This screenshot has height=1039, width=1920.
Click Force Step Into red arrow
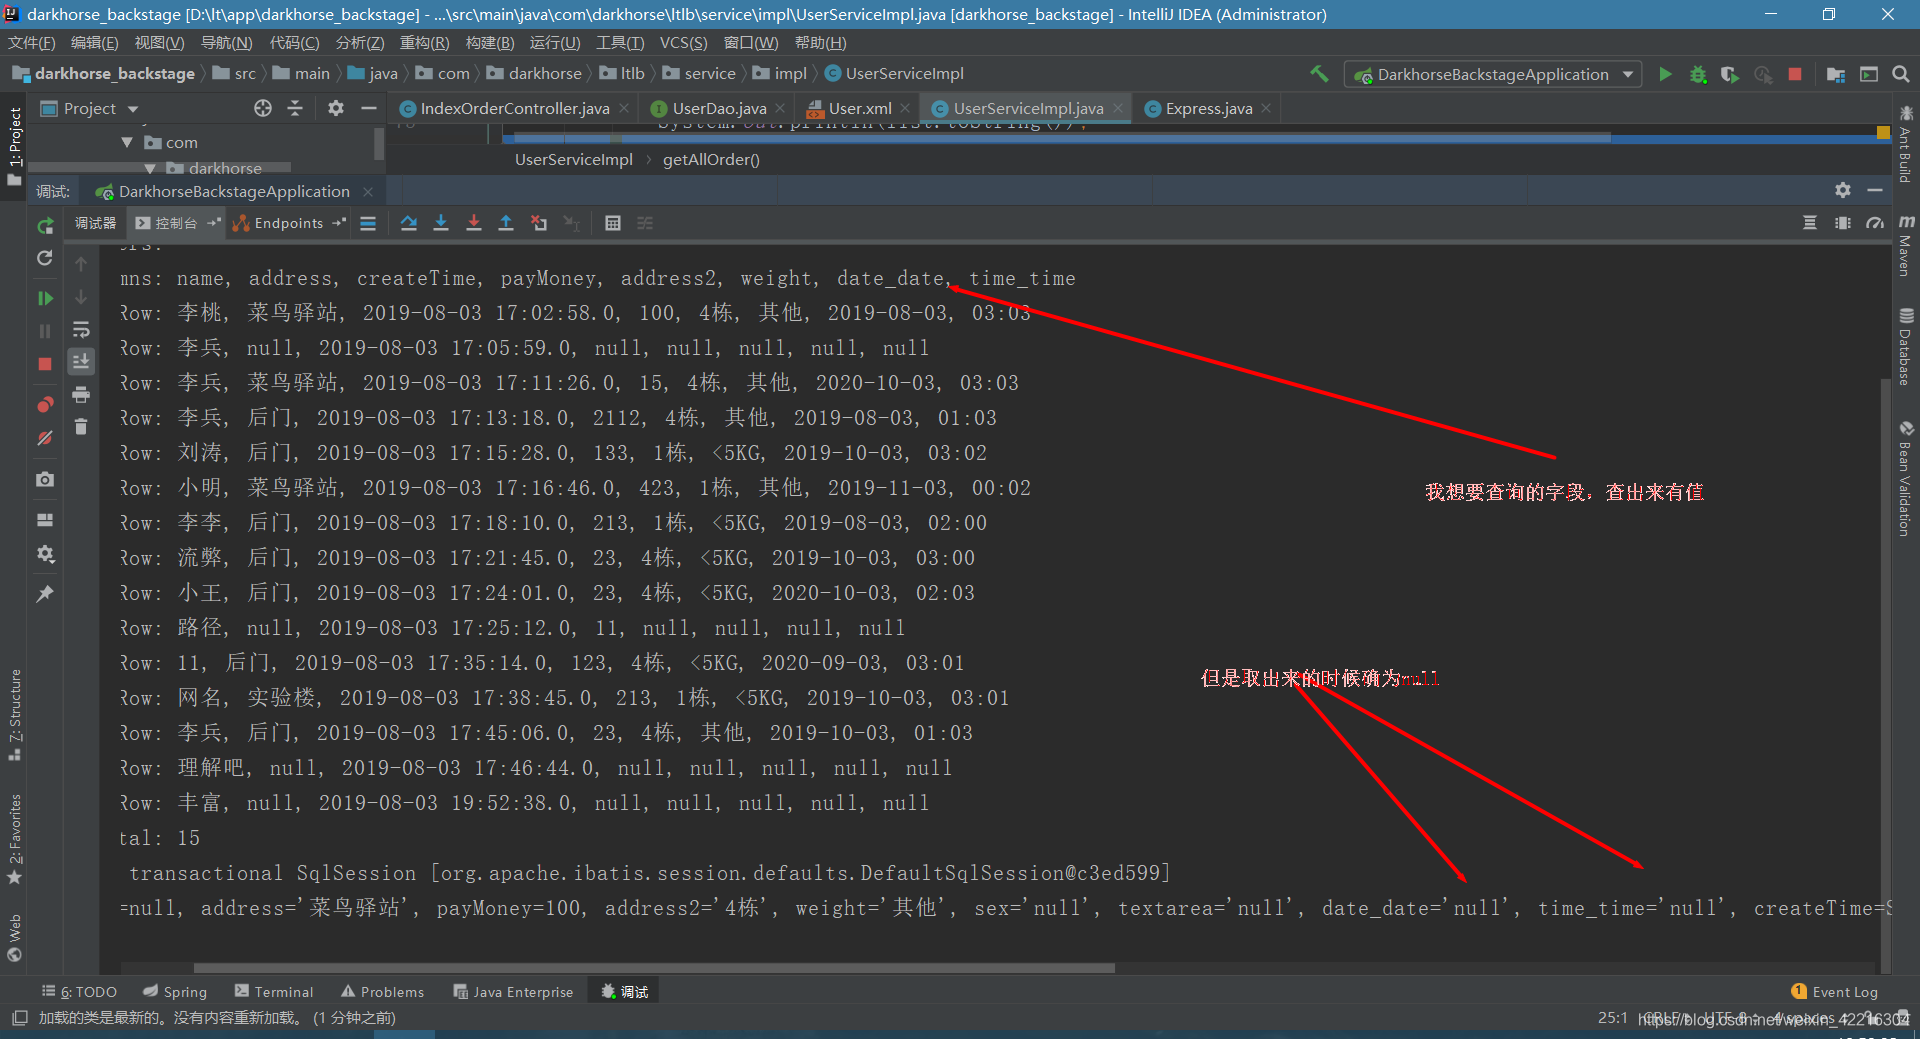474,223
